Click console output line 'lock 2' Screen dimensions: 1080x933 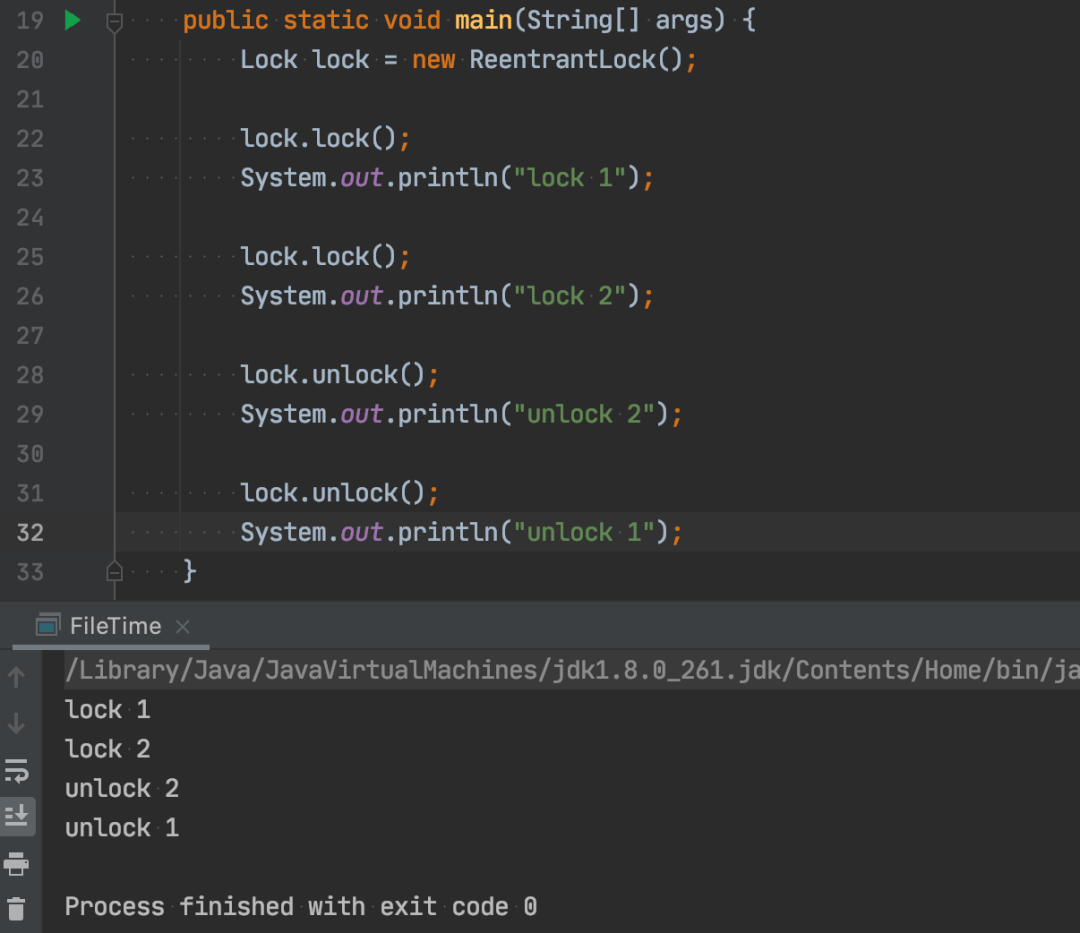point(107,748)
